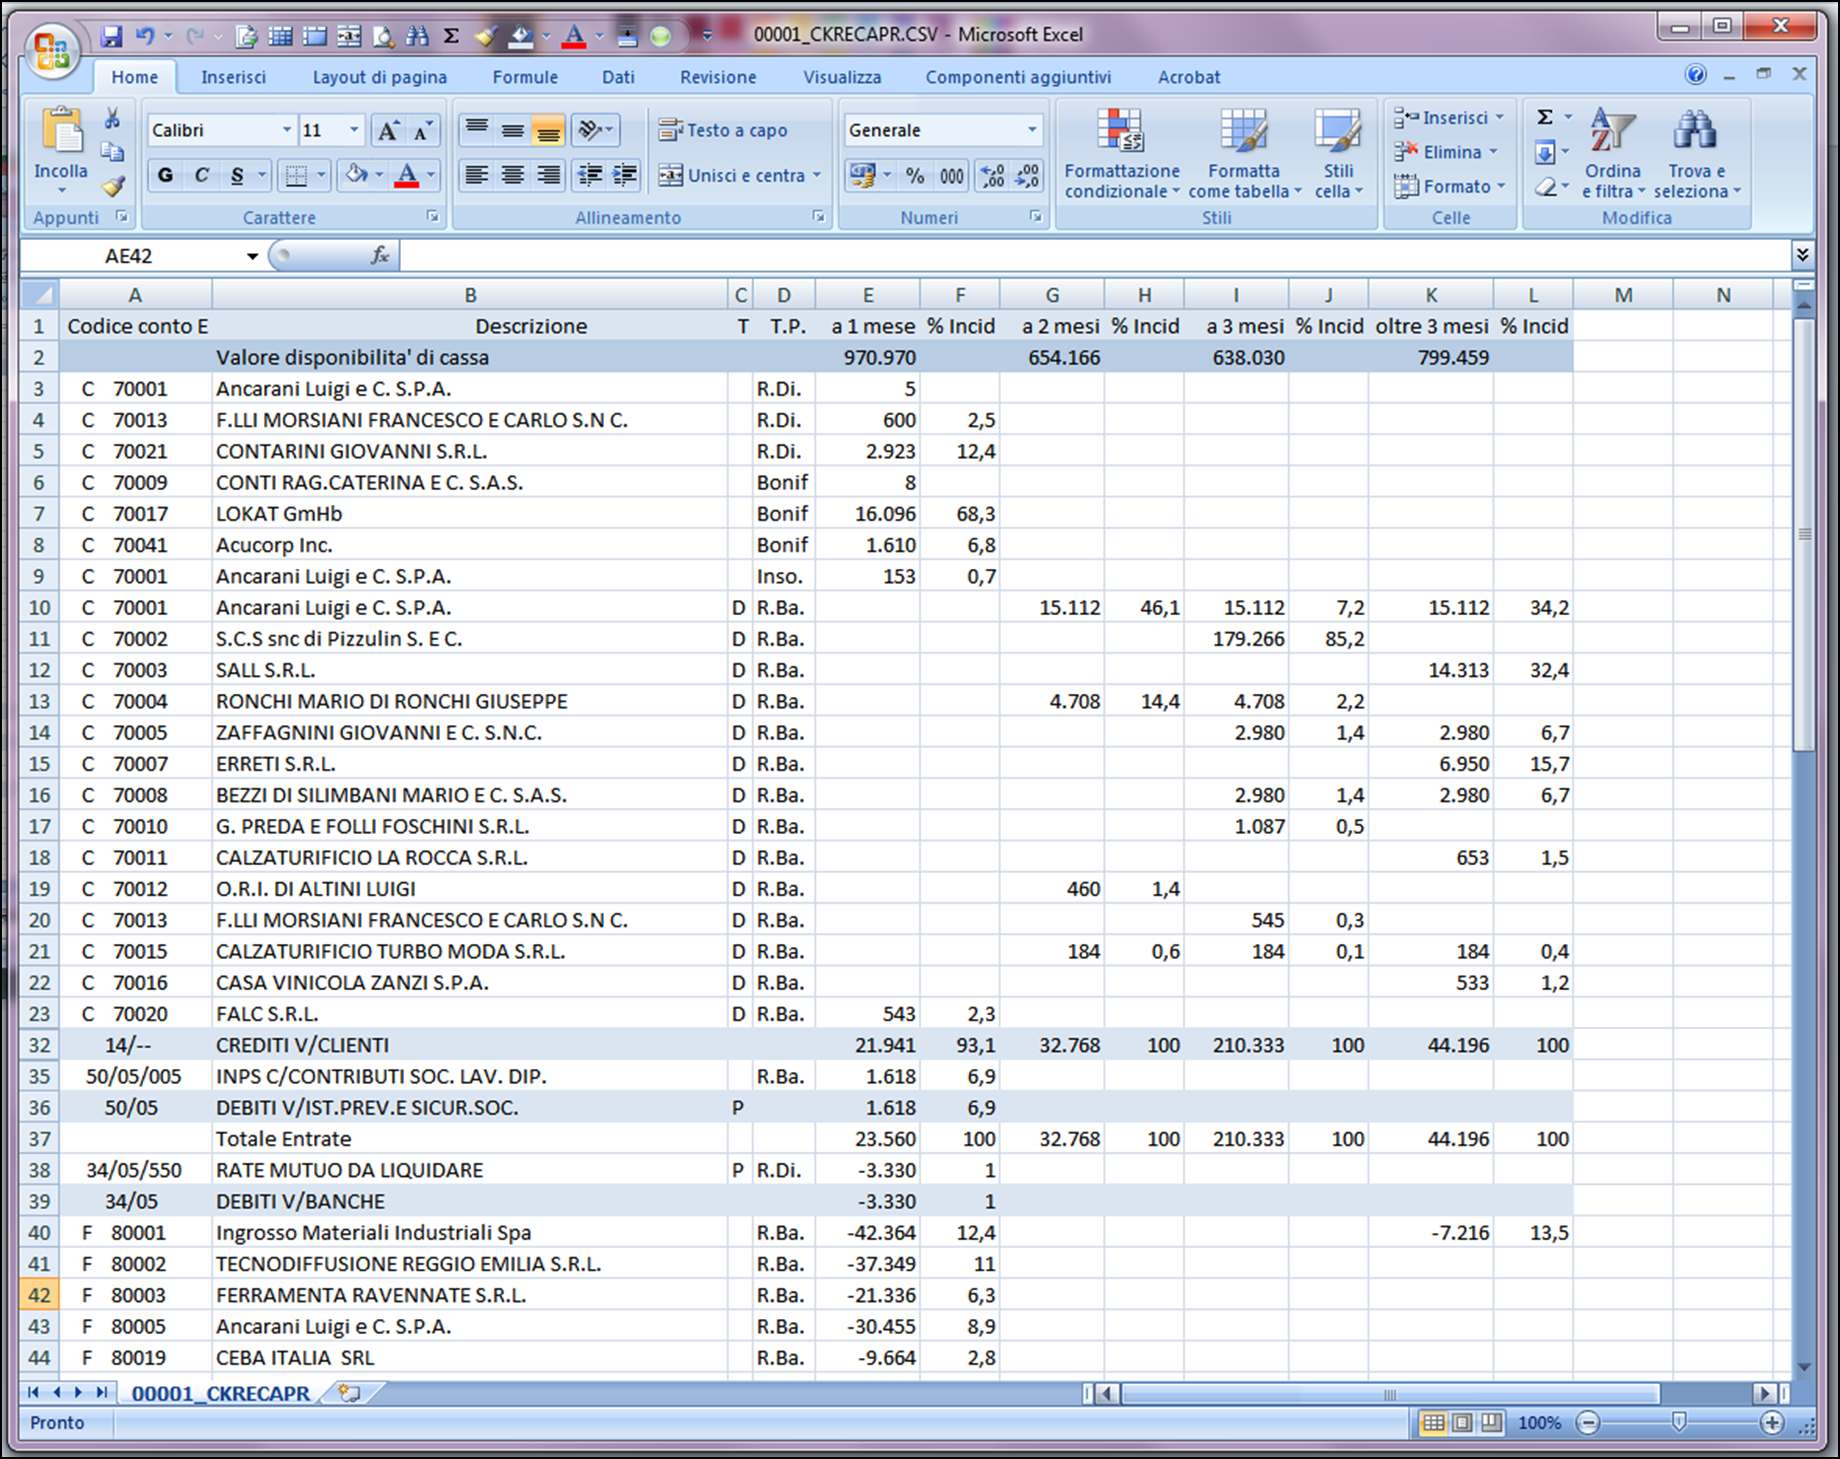Click the AutoSum sigma icon in Modifica
The width and height of the screenshot is (1840, 1459).
point(1545,117)
